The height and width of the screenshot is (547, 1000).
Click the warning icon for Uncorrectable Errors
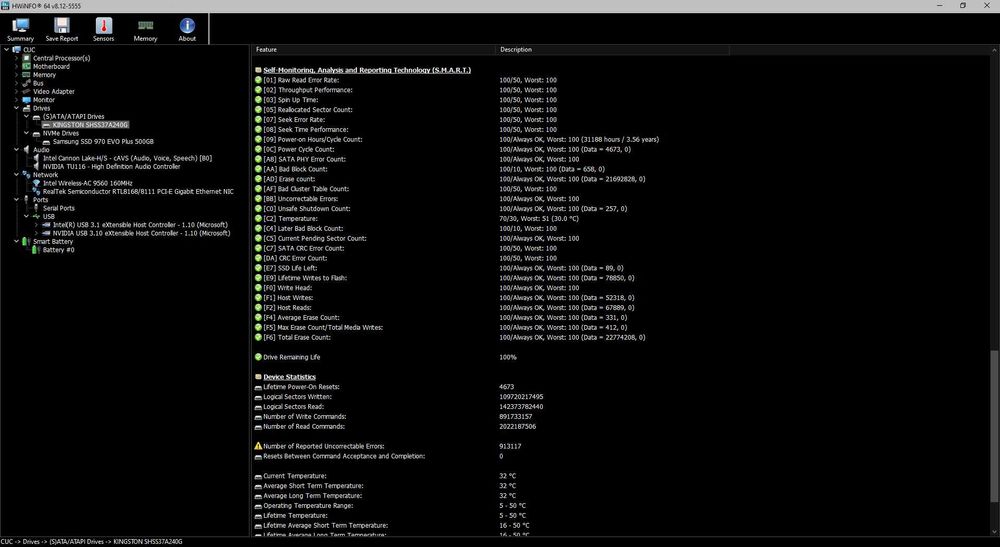258,446
